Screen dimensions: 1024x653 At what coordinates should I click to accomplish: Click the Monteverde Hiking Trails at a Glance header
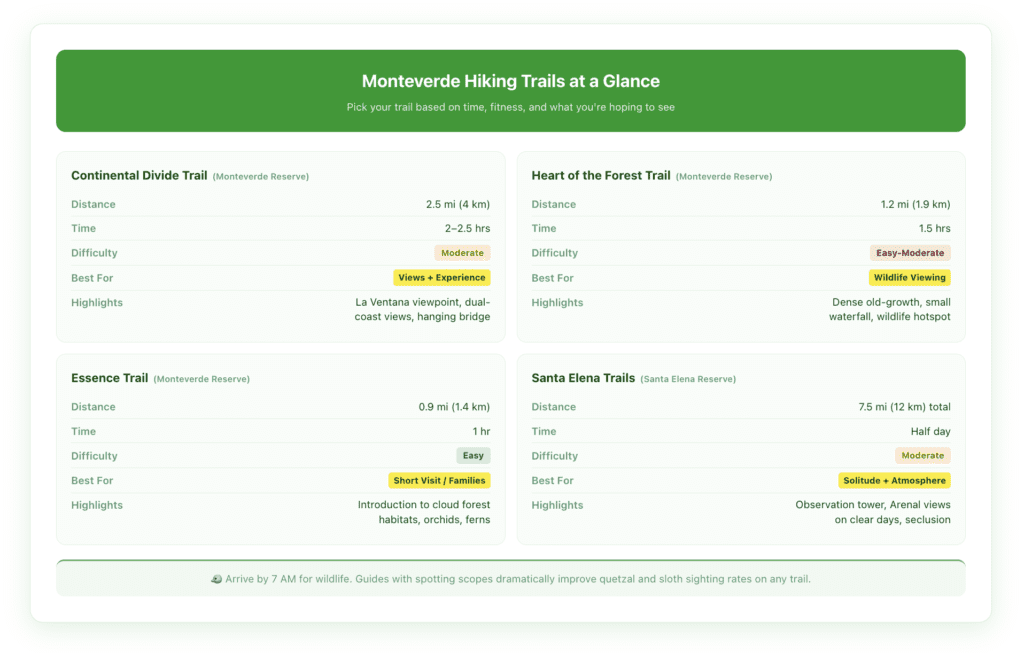[x=511, y=81]
